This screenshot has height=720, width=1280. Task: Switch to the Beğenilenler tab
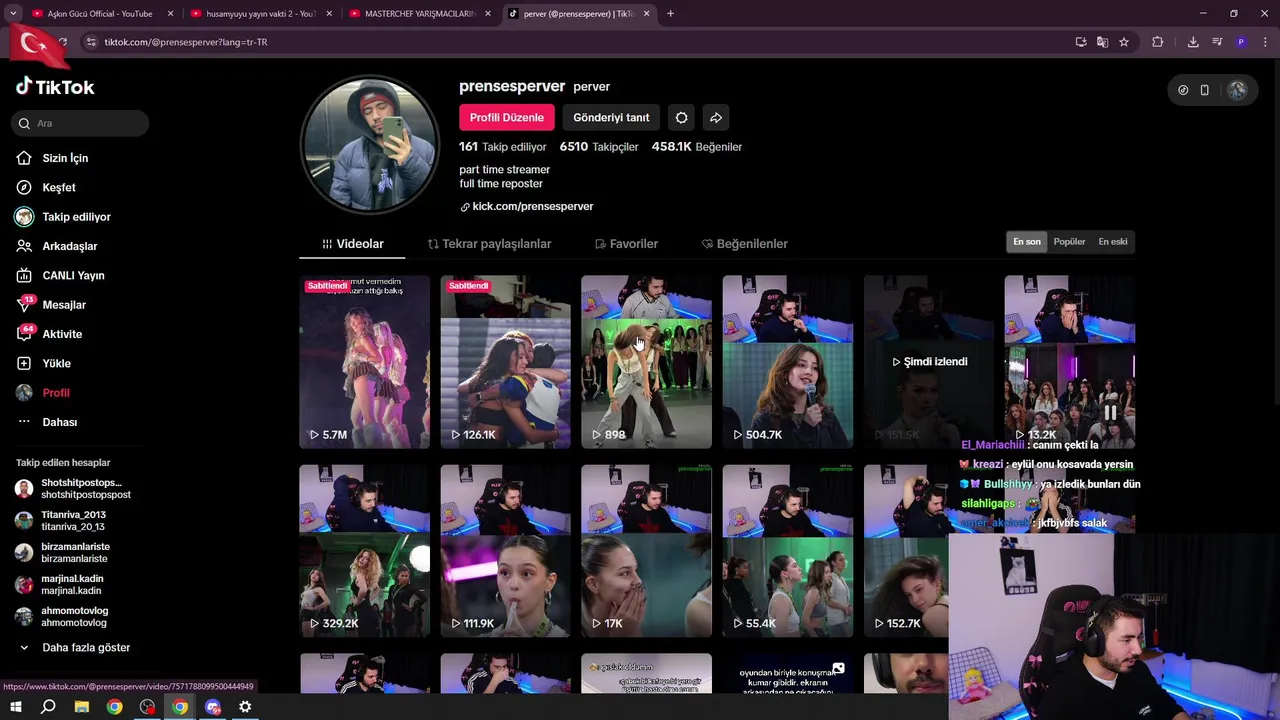745,244
